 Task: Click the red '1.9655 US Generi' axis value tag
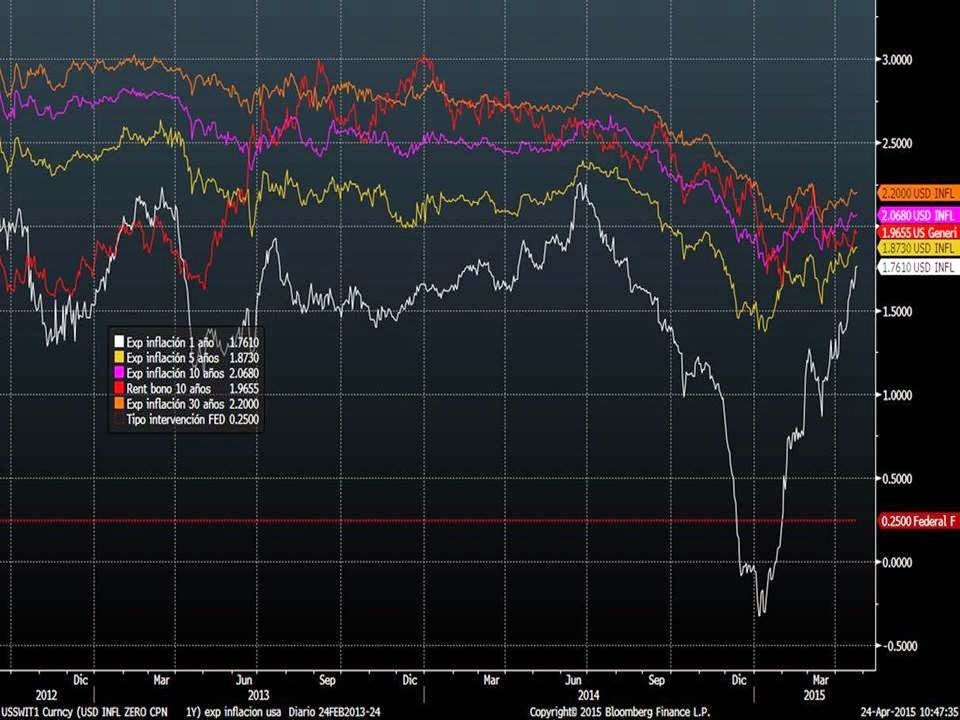coord(918,233)
